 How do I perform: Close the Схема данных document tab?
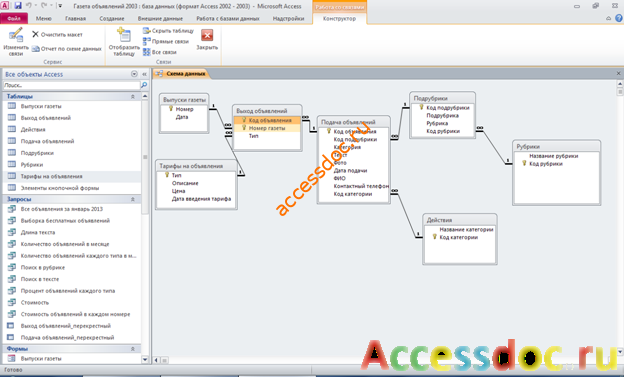[x=618, y=73]
